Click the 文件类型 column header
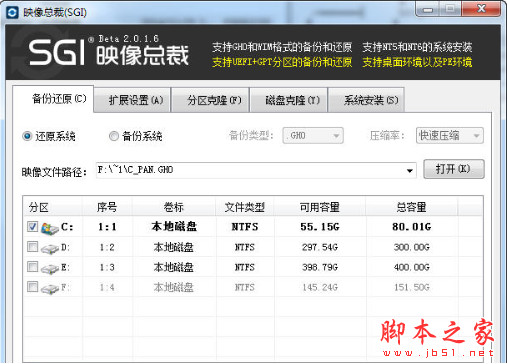507x364 pixels. click(x=245, y=207)
